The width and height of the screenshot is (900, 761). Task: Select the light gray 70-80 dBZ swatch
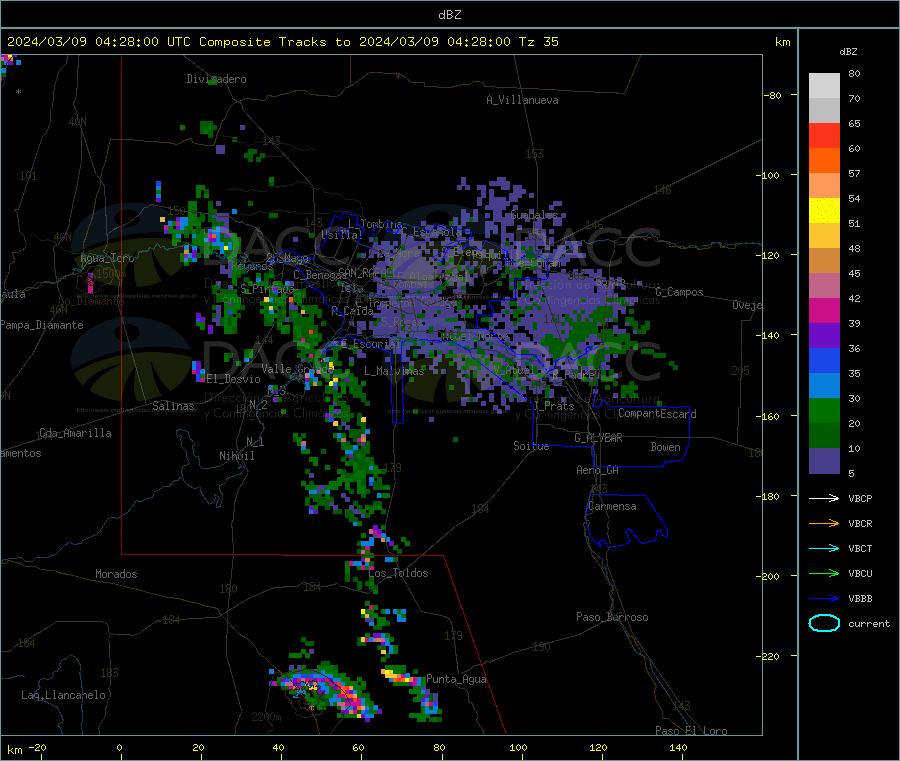click(x=824, y=86)
